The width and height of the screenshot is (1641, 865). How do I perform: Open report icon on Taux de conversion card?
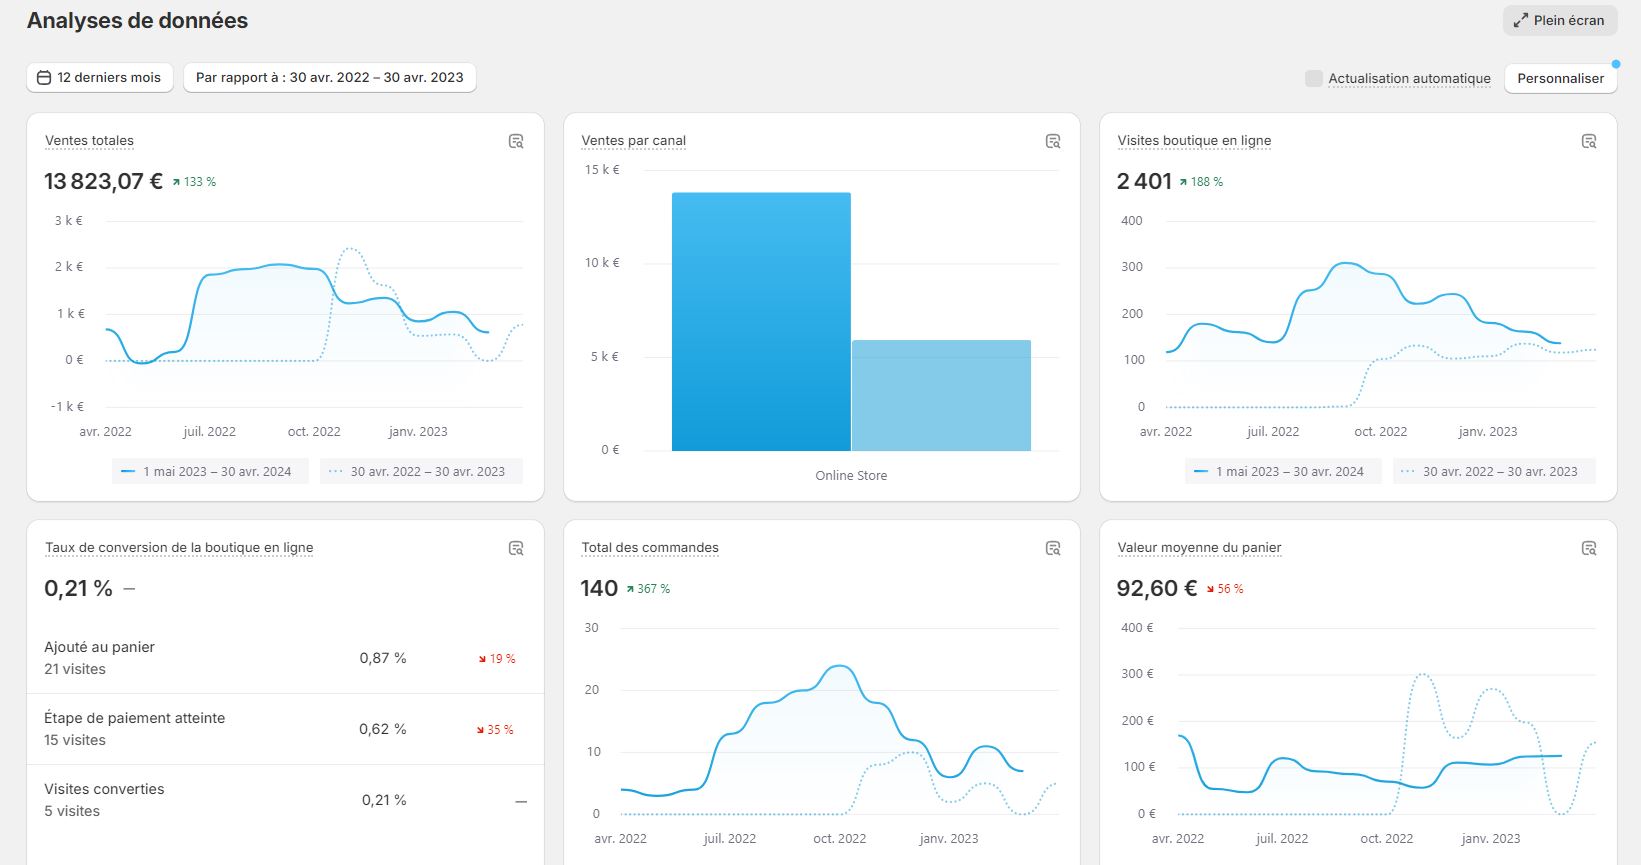point(516,548)
